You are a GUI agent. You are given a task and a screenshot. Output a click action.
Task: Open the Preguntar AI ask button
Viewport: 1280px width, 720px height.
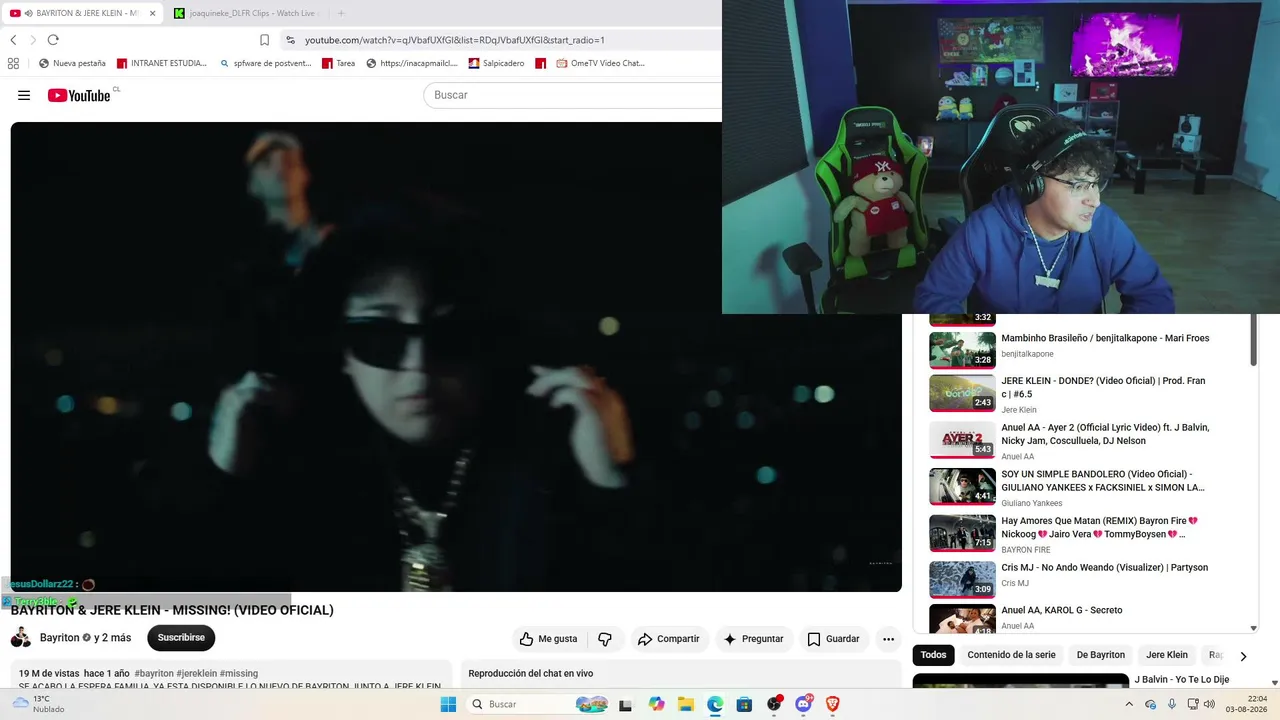coord(754,639)
